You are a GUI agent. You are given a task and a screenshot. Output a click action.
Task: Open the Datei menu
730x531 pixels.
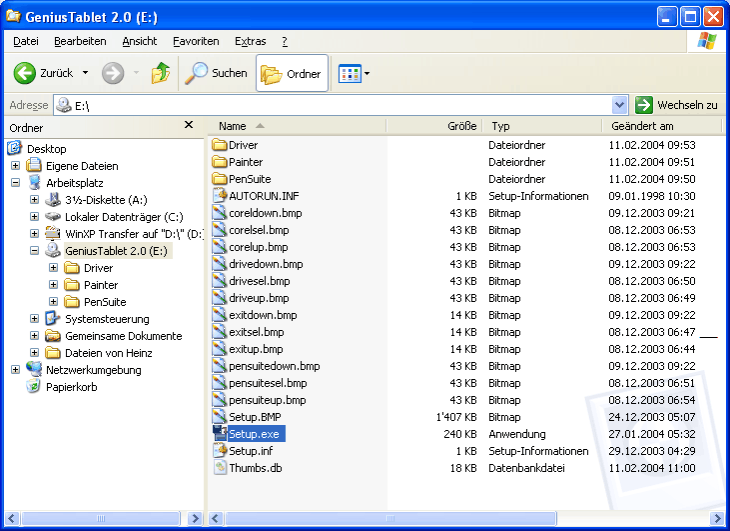coord(26,41)
